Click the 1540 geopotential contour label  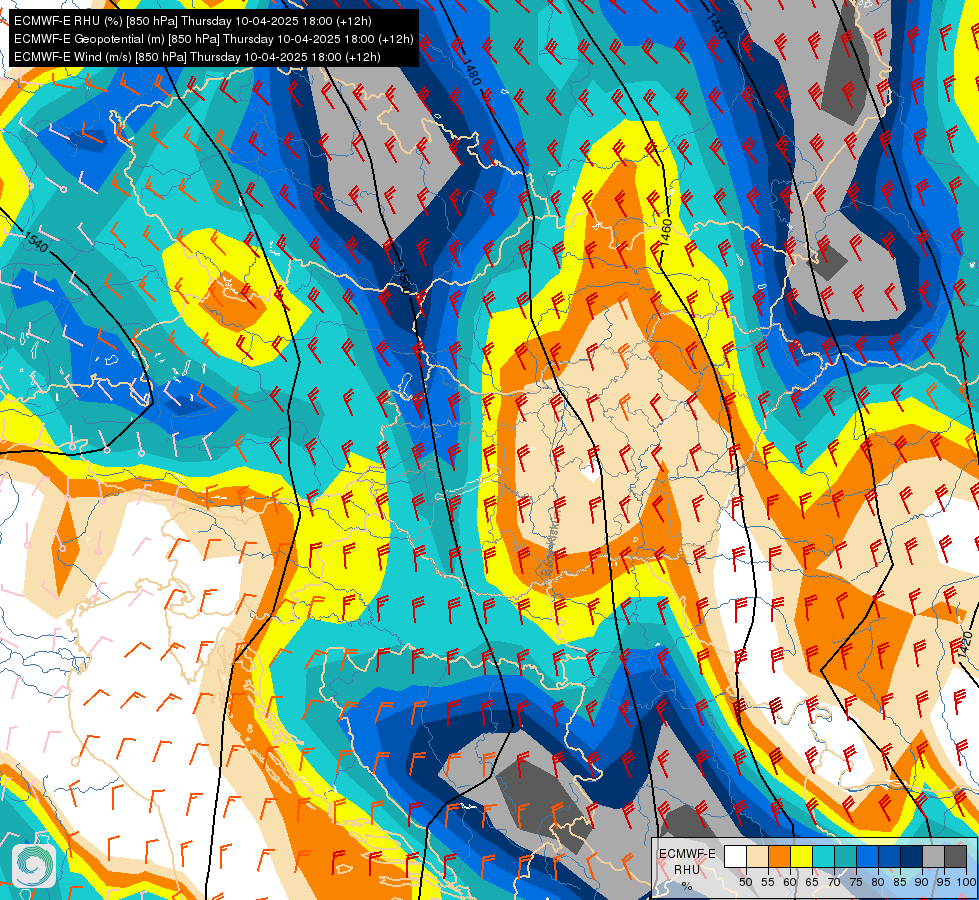tap(36, 242)
